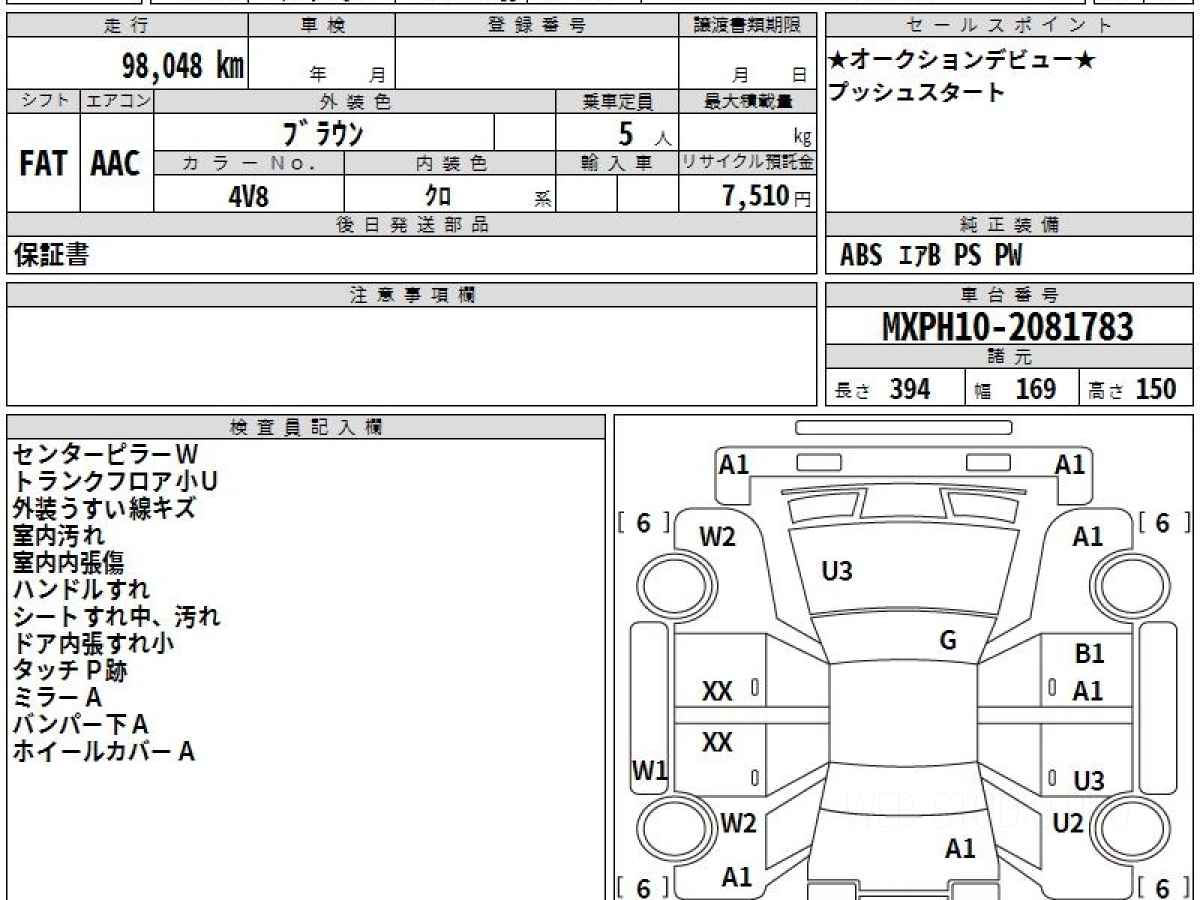Click the 諸元 header

point(1010,357)
